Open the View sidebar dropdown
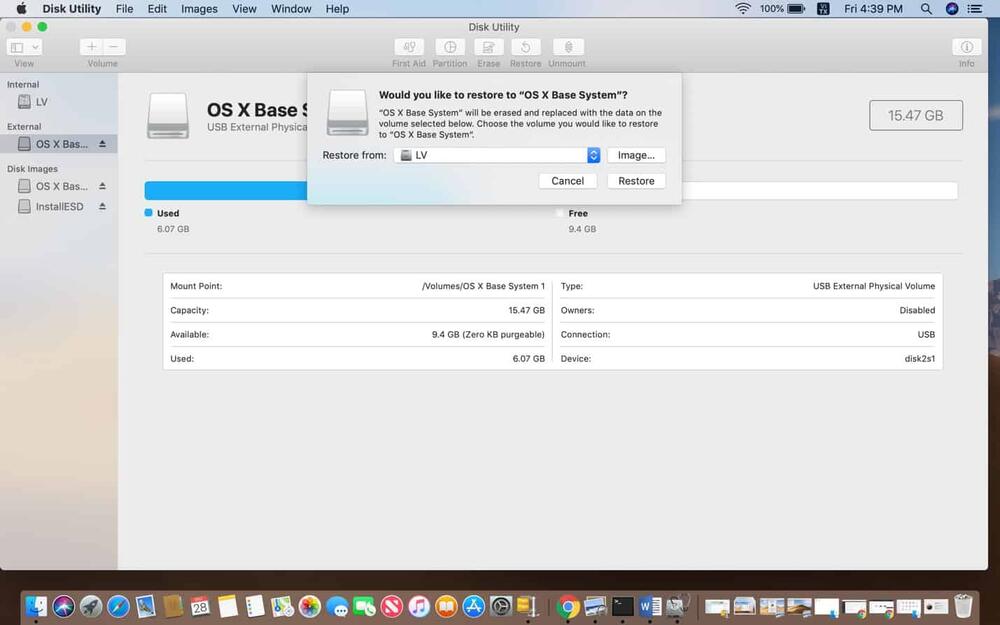 [24, 47]
